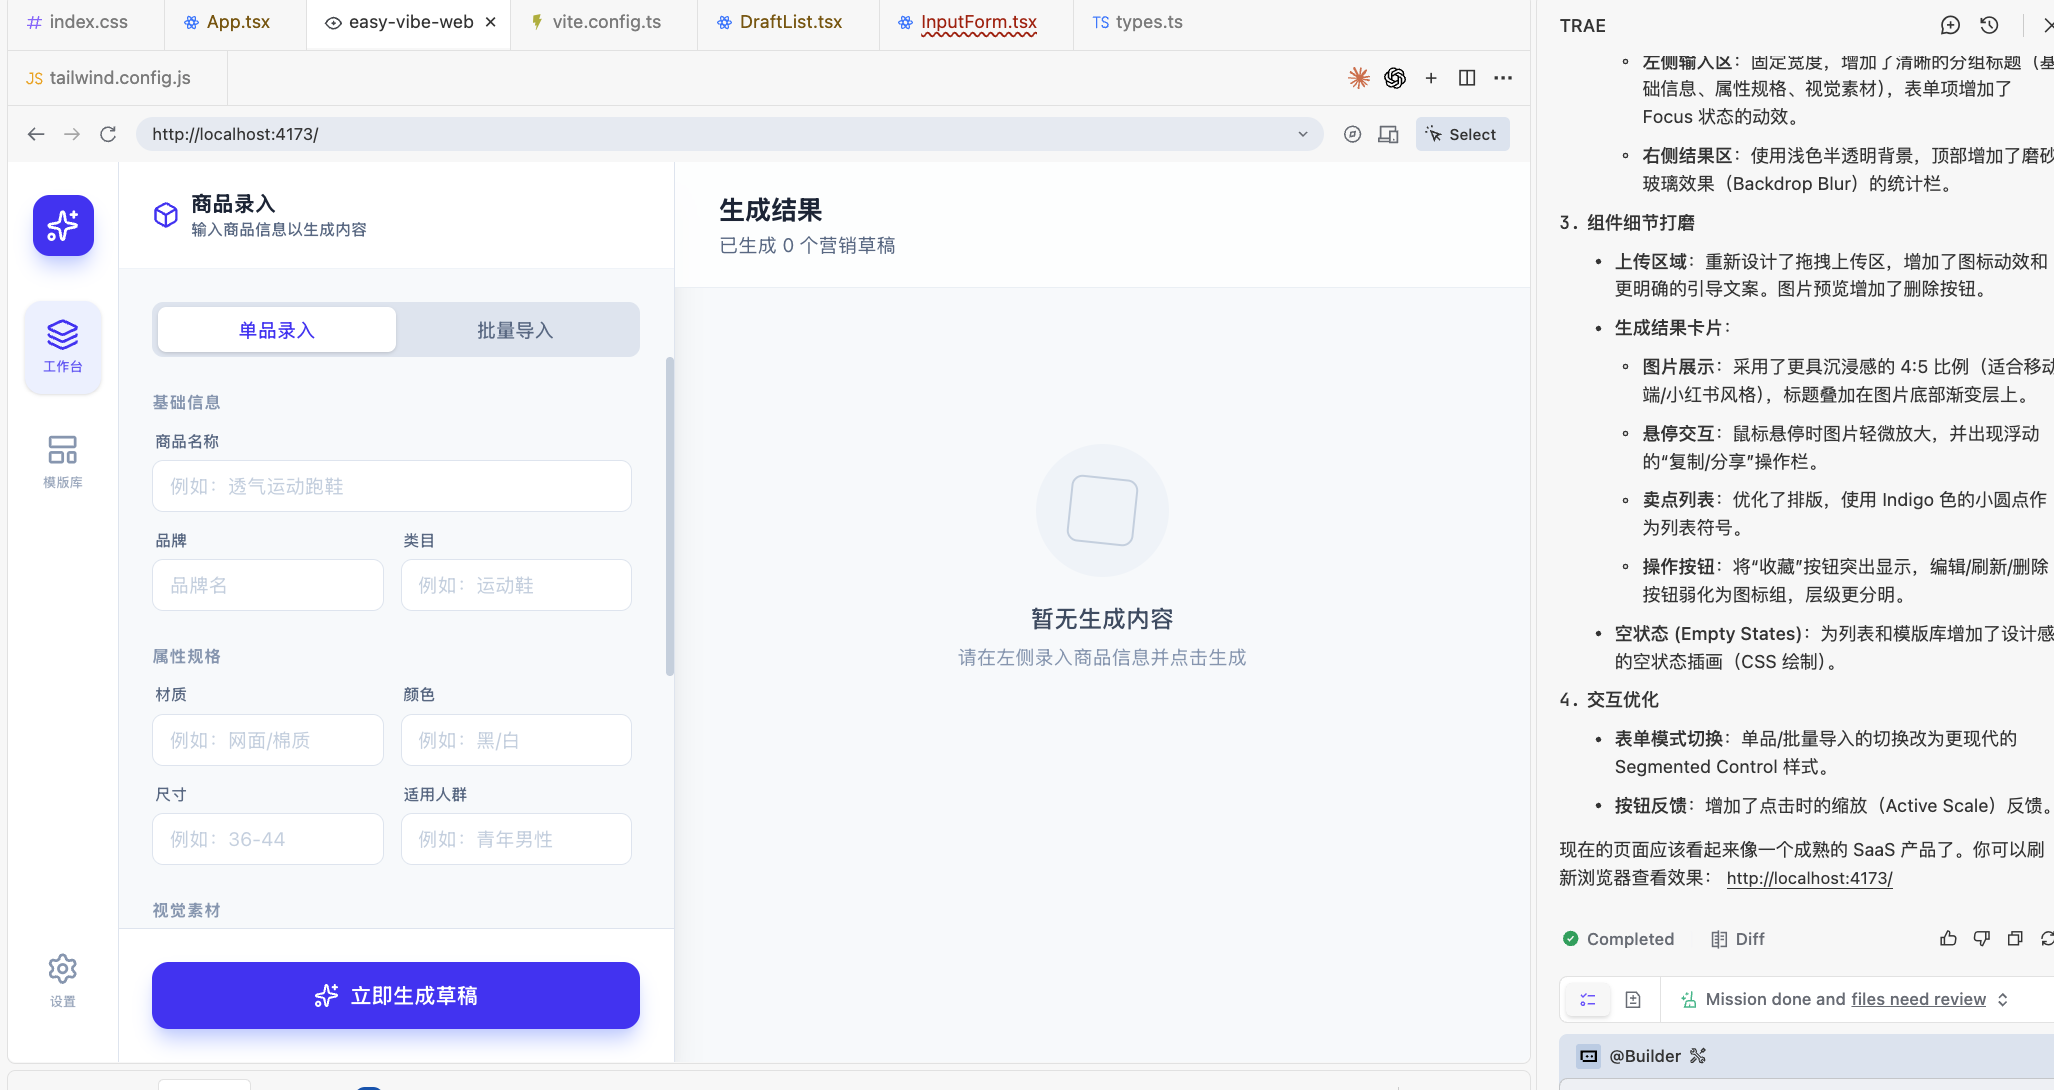Open the device preview mode icon
Viewport: 2054px width, 1090px height.
[1388, 134]
